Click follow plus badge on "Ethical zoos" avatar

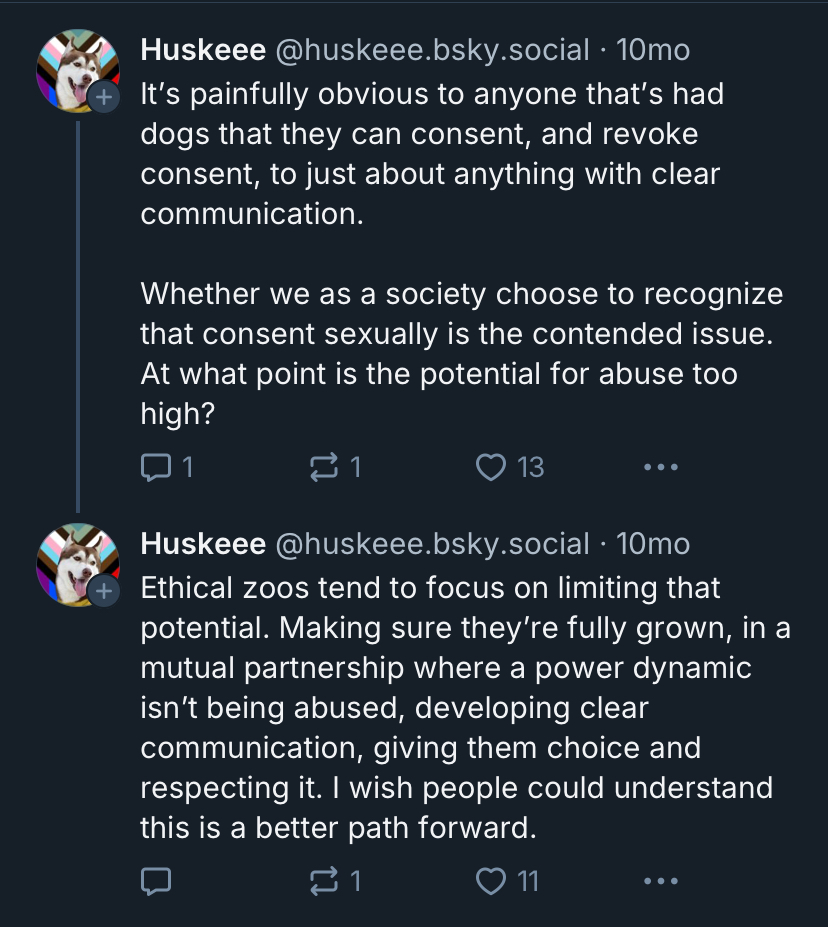(x=103, y=591)
